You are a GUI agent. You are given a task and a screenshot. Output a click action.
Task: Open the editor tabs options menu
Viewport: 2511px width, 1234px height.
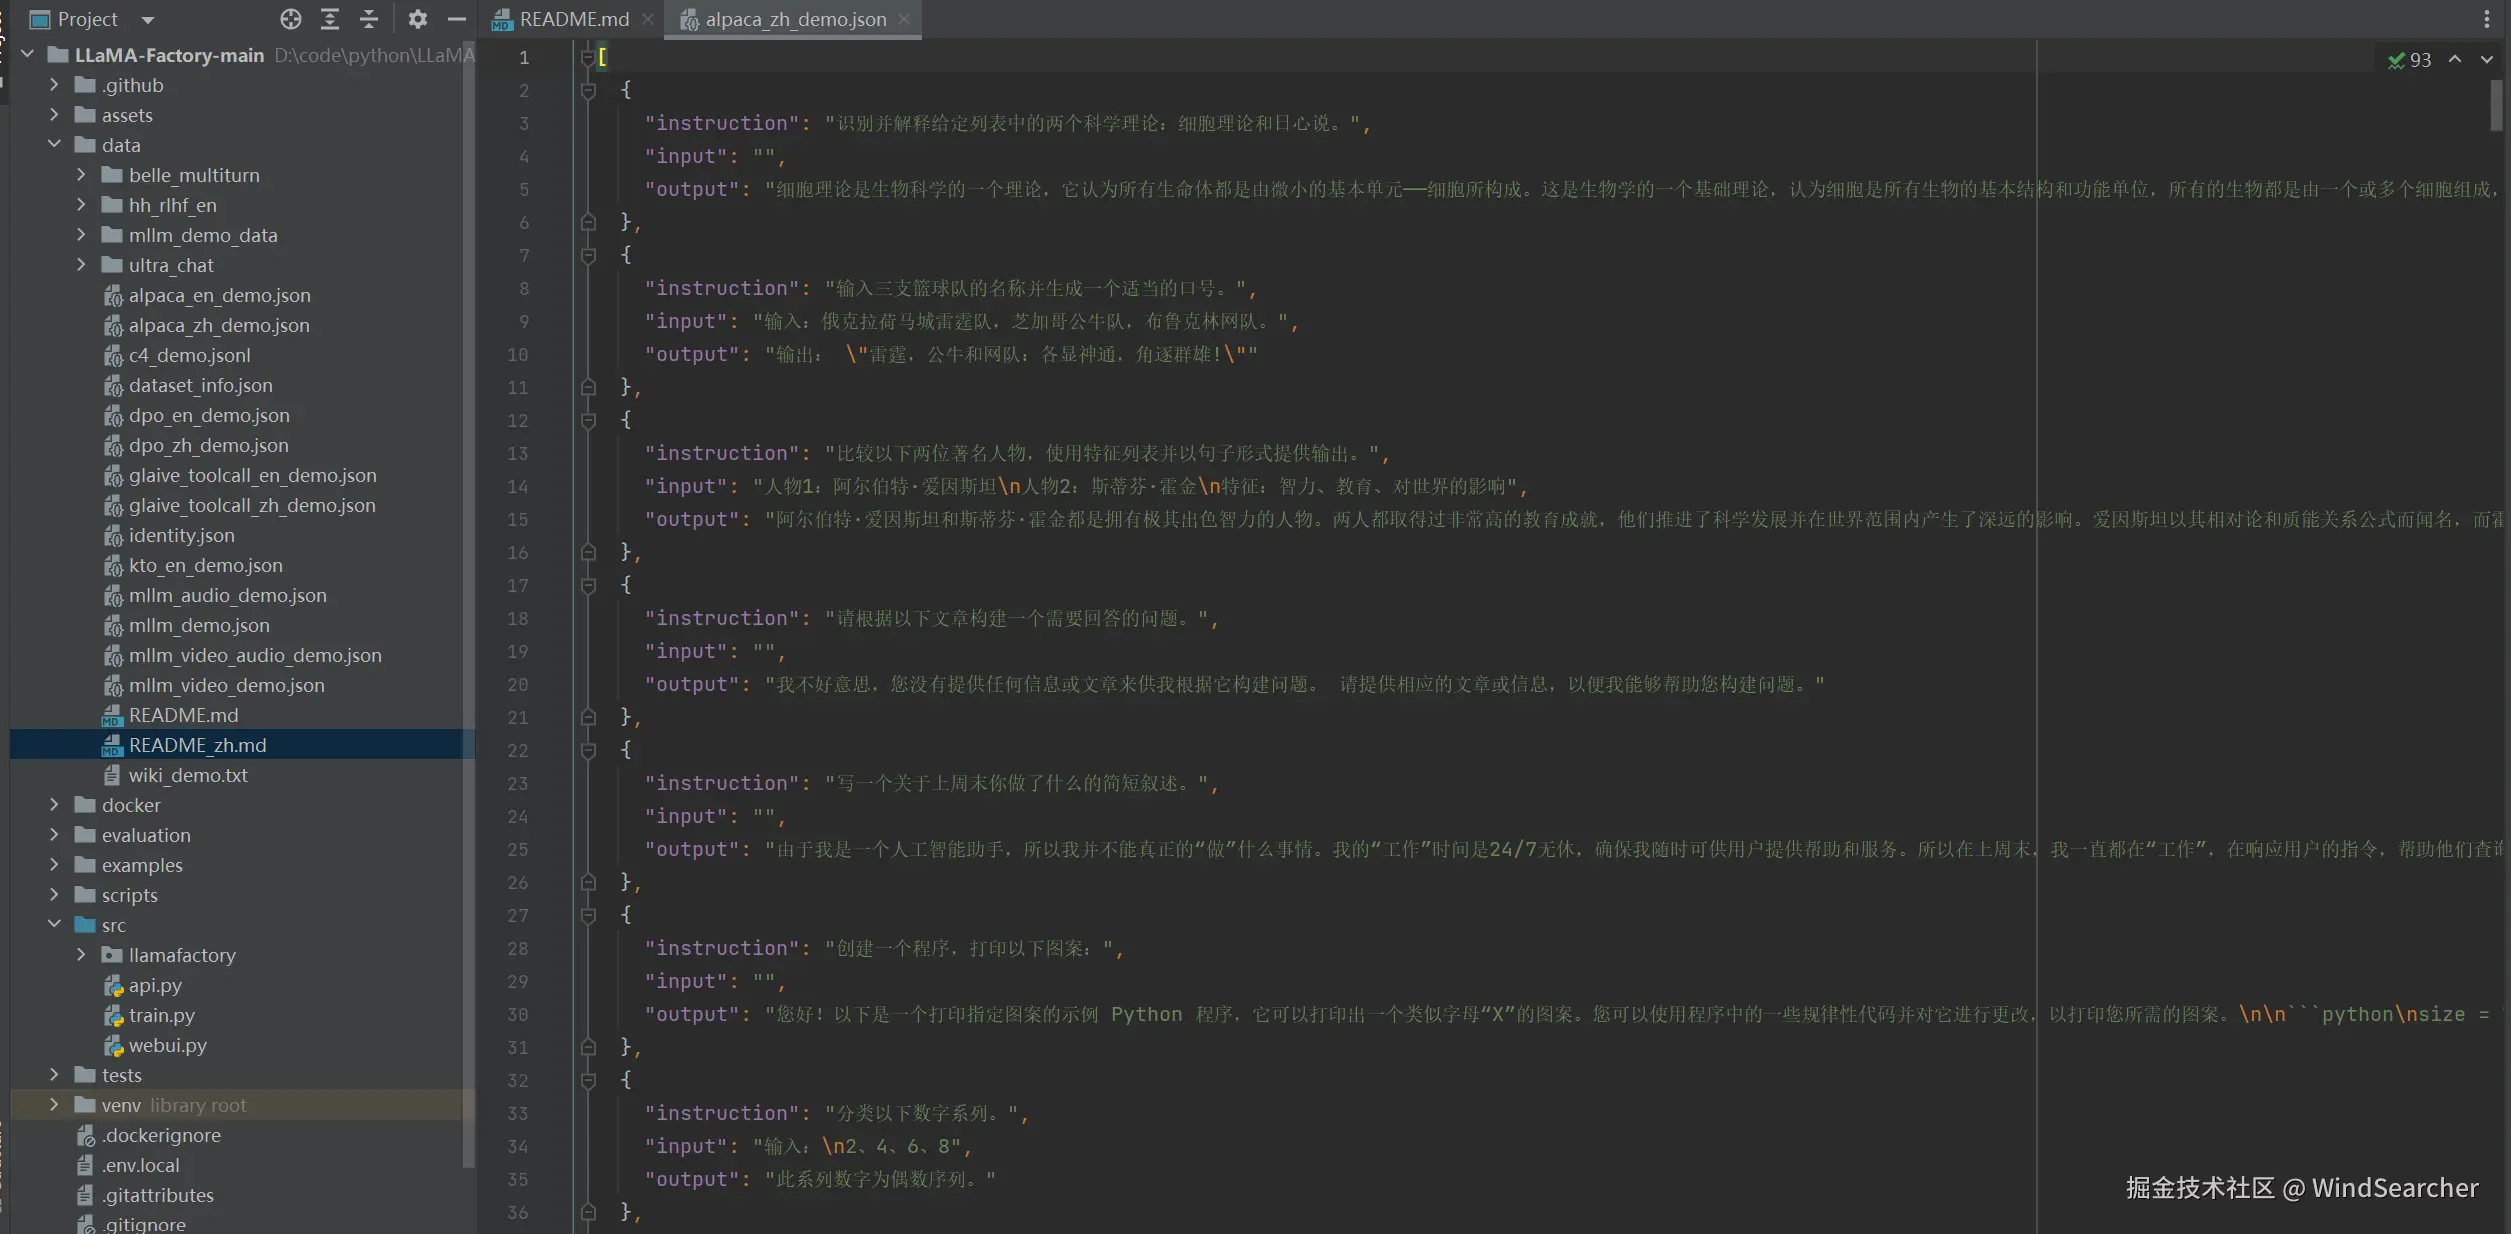pyautogui.click(x=2486, y=19)
